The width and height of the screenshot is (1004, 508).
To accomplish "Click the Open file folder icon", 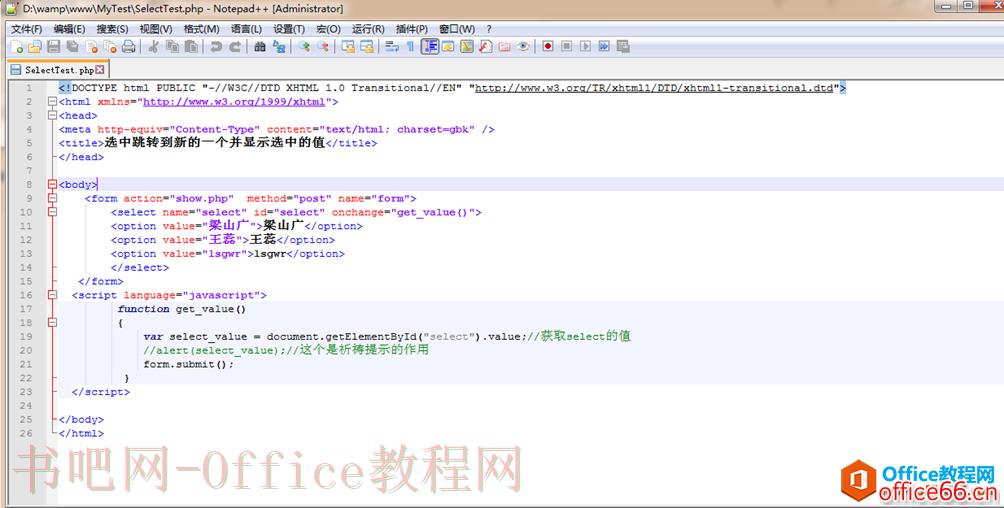I will [x=35, y=46].
